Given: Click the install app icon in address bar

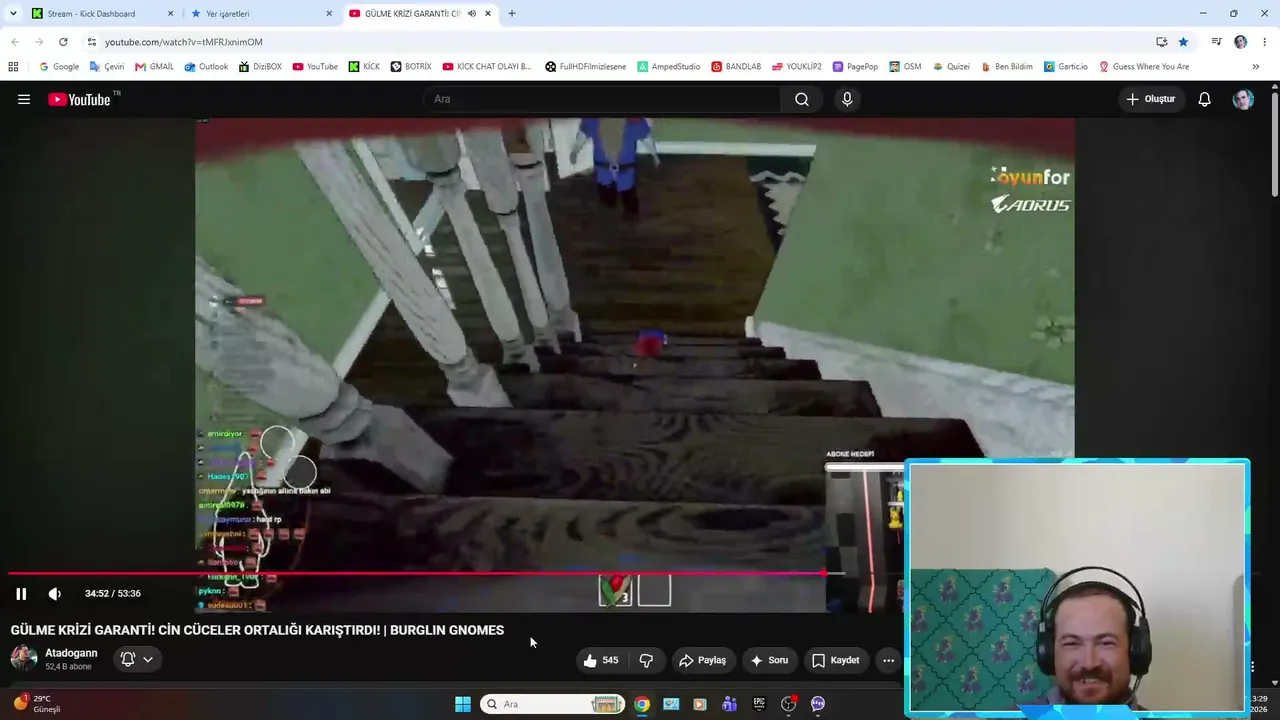Looking at the screenshot, I should tap(1161, 42).
